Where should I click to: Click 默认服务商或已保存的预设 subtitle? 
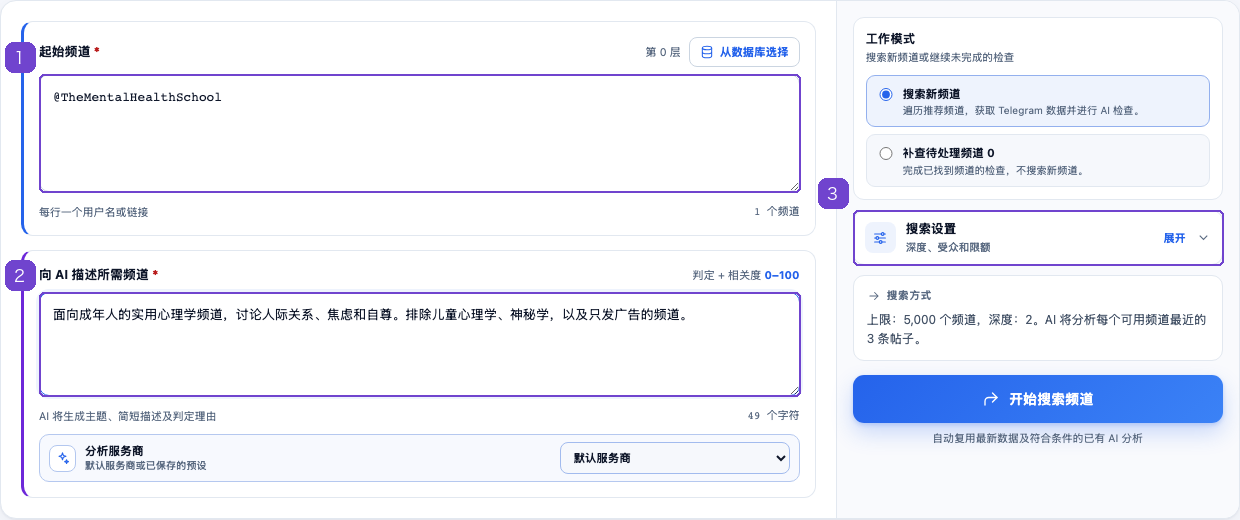coord(145,465)
